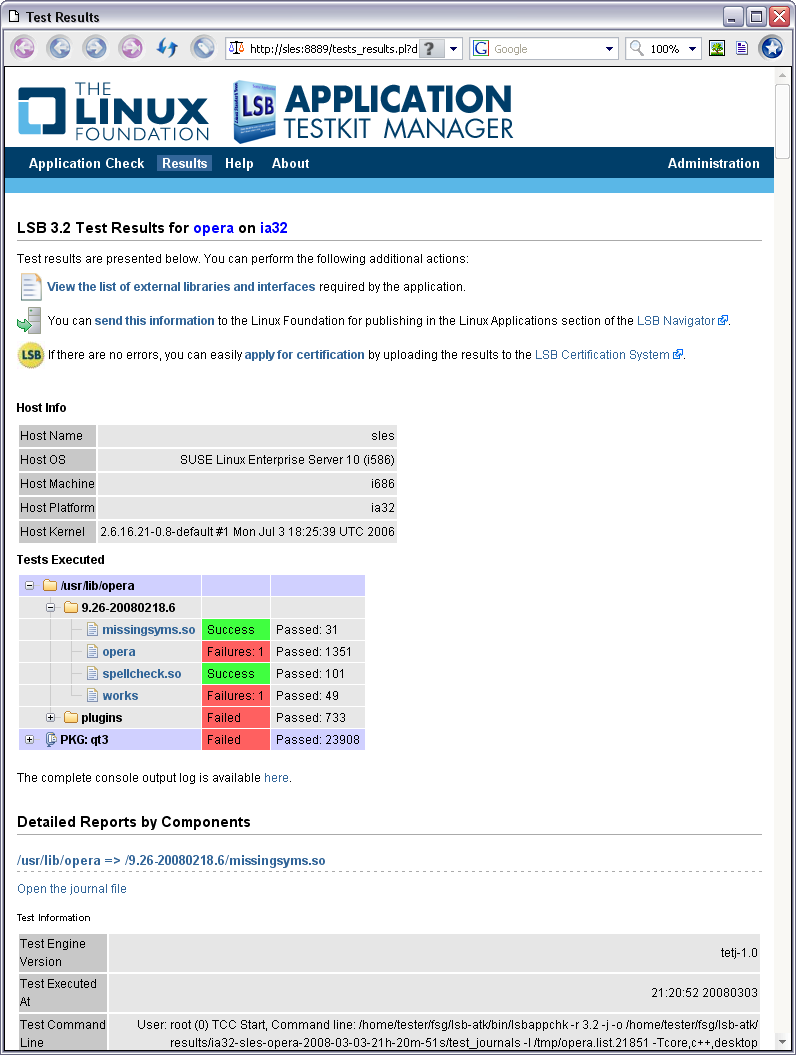Image resolution: width=796 pixels, height=1055 pixels.
Task: Click the fast forward navigation button
Action: (131, 48)
